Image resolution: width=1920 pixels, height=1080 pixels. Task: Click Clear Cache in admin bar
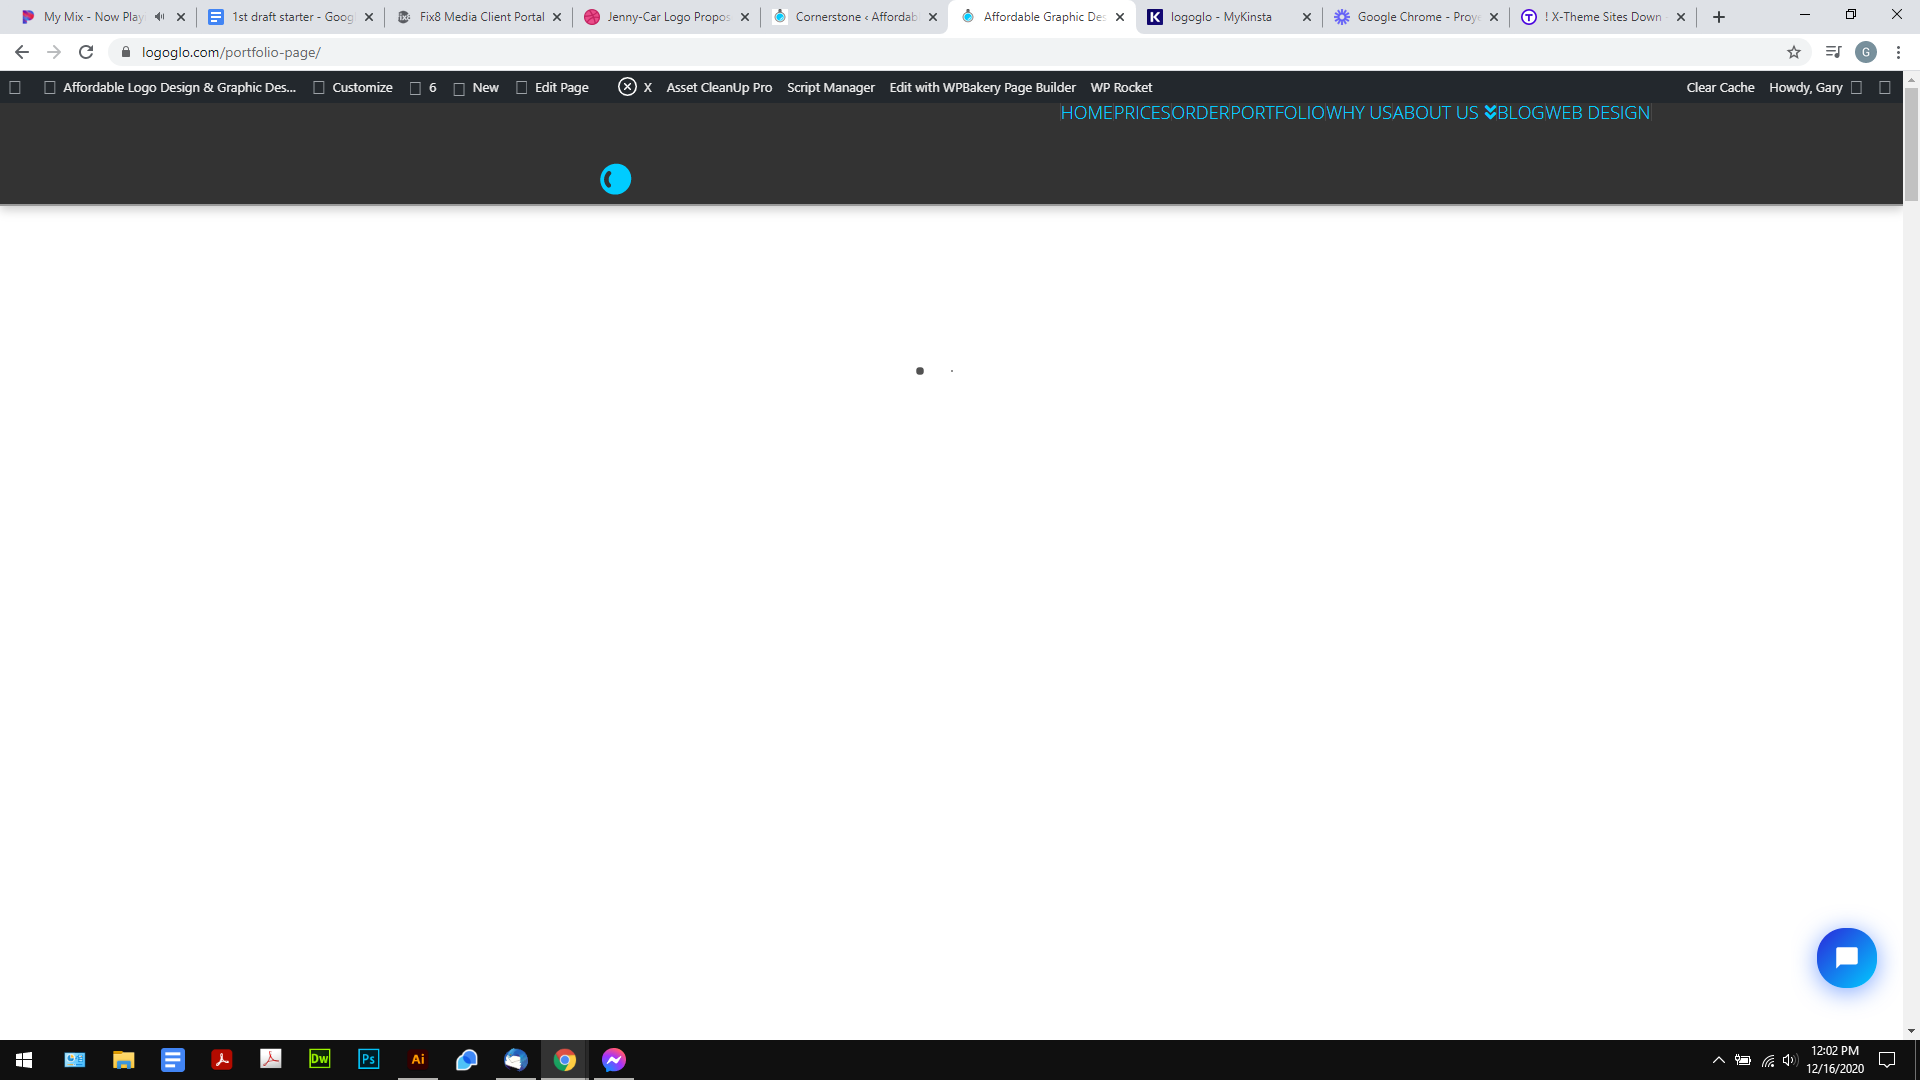click(x=1720, y=87)
